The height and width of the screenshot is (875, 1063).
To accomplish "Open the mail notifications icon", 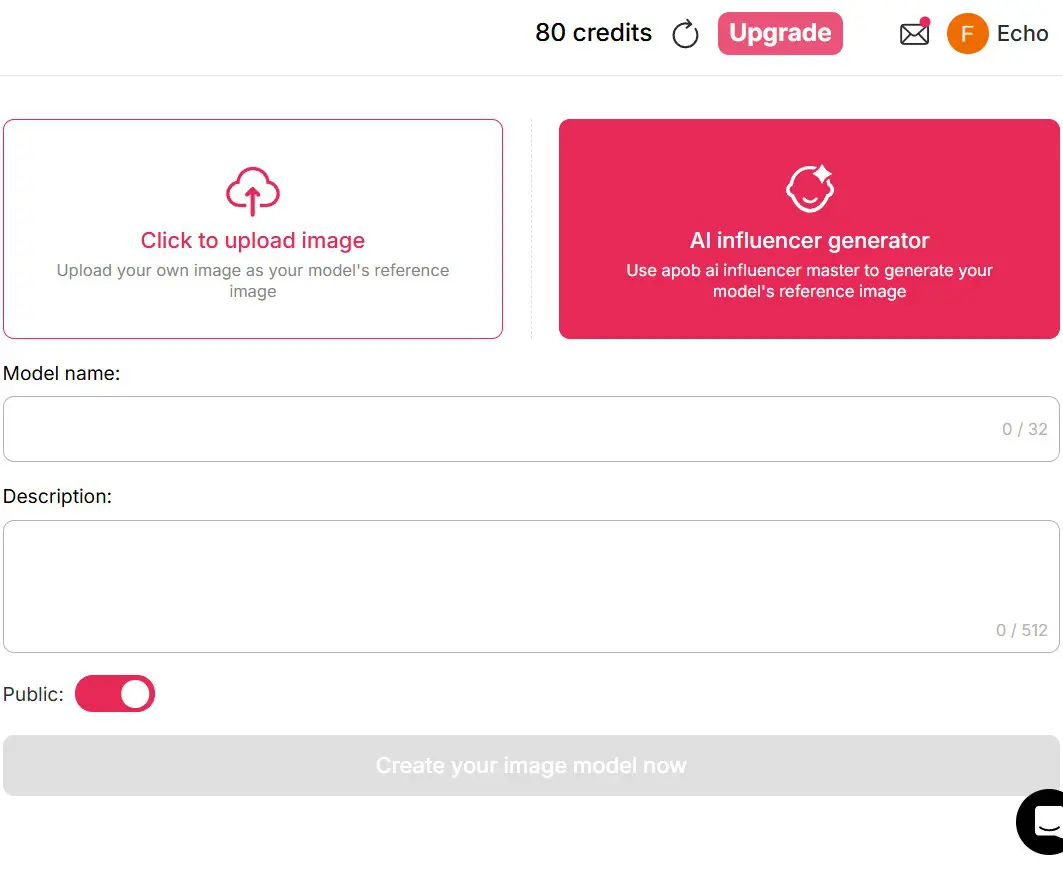I will coord(914,34).
